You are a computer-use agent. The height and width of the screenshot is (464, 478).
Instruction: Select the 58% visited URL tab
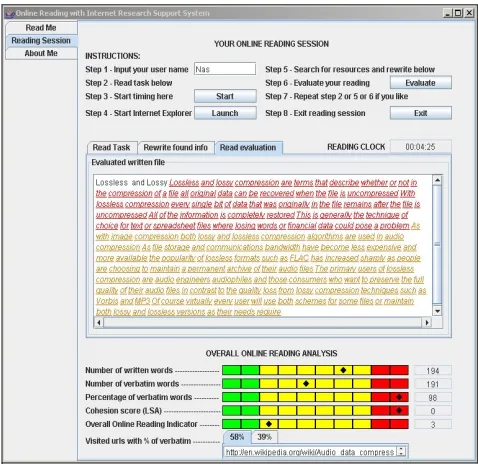237,437
